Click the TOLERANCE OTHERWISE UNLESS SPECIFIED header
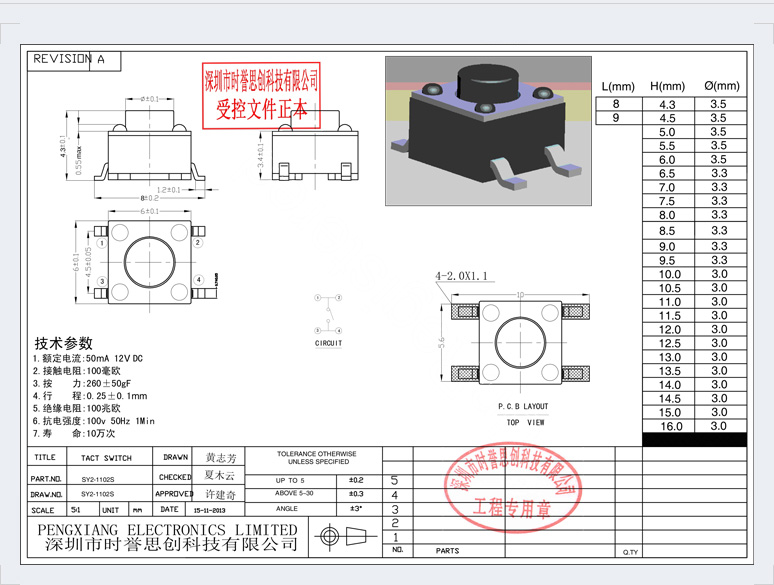The image size is (774, 585). click(316, 458)
